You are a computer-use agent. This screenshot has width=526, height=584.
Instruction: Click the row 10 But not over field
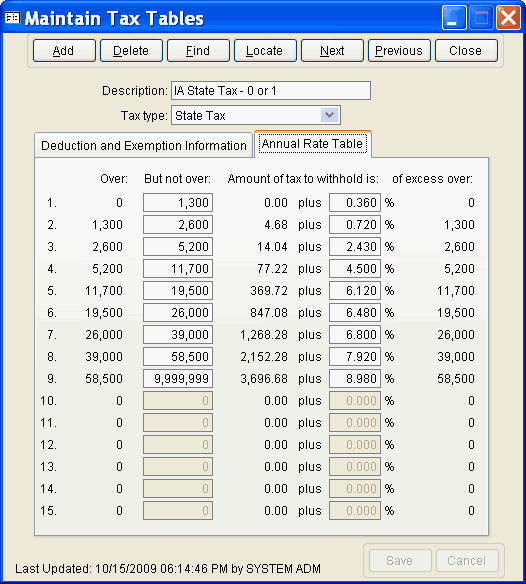click(178, 400)
